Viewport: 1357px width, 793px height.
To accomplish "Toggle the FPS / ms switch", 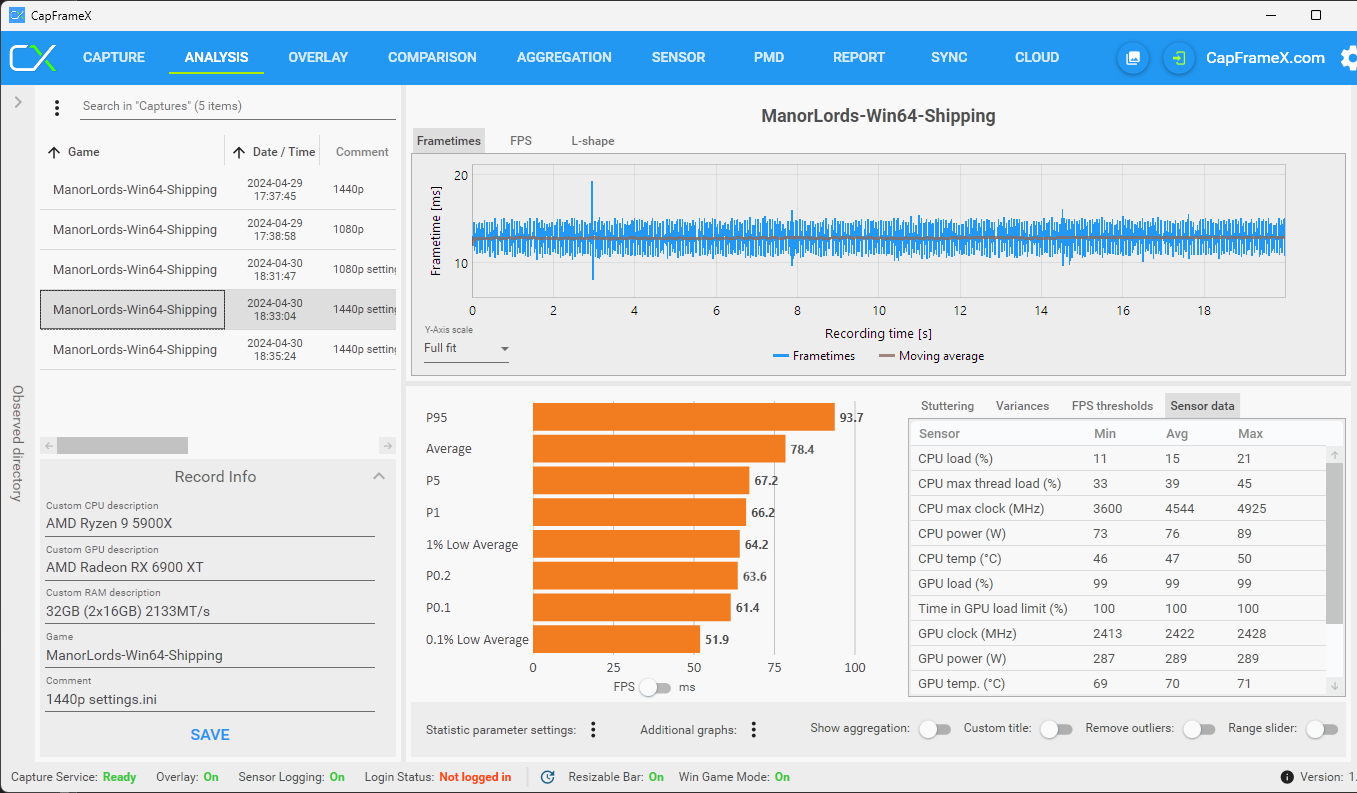I will click(655, 688).
